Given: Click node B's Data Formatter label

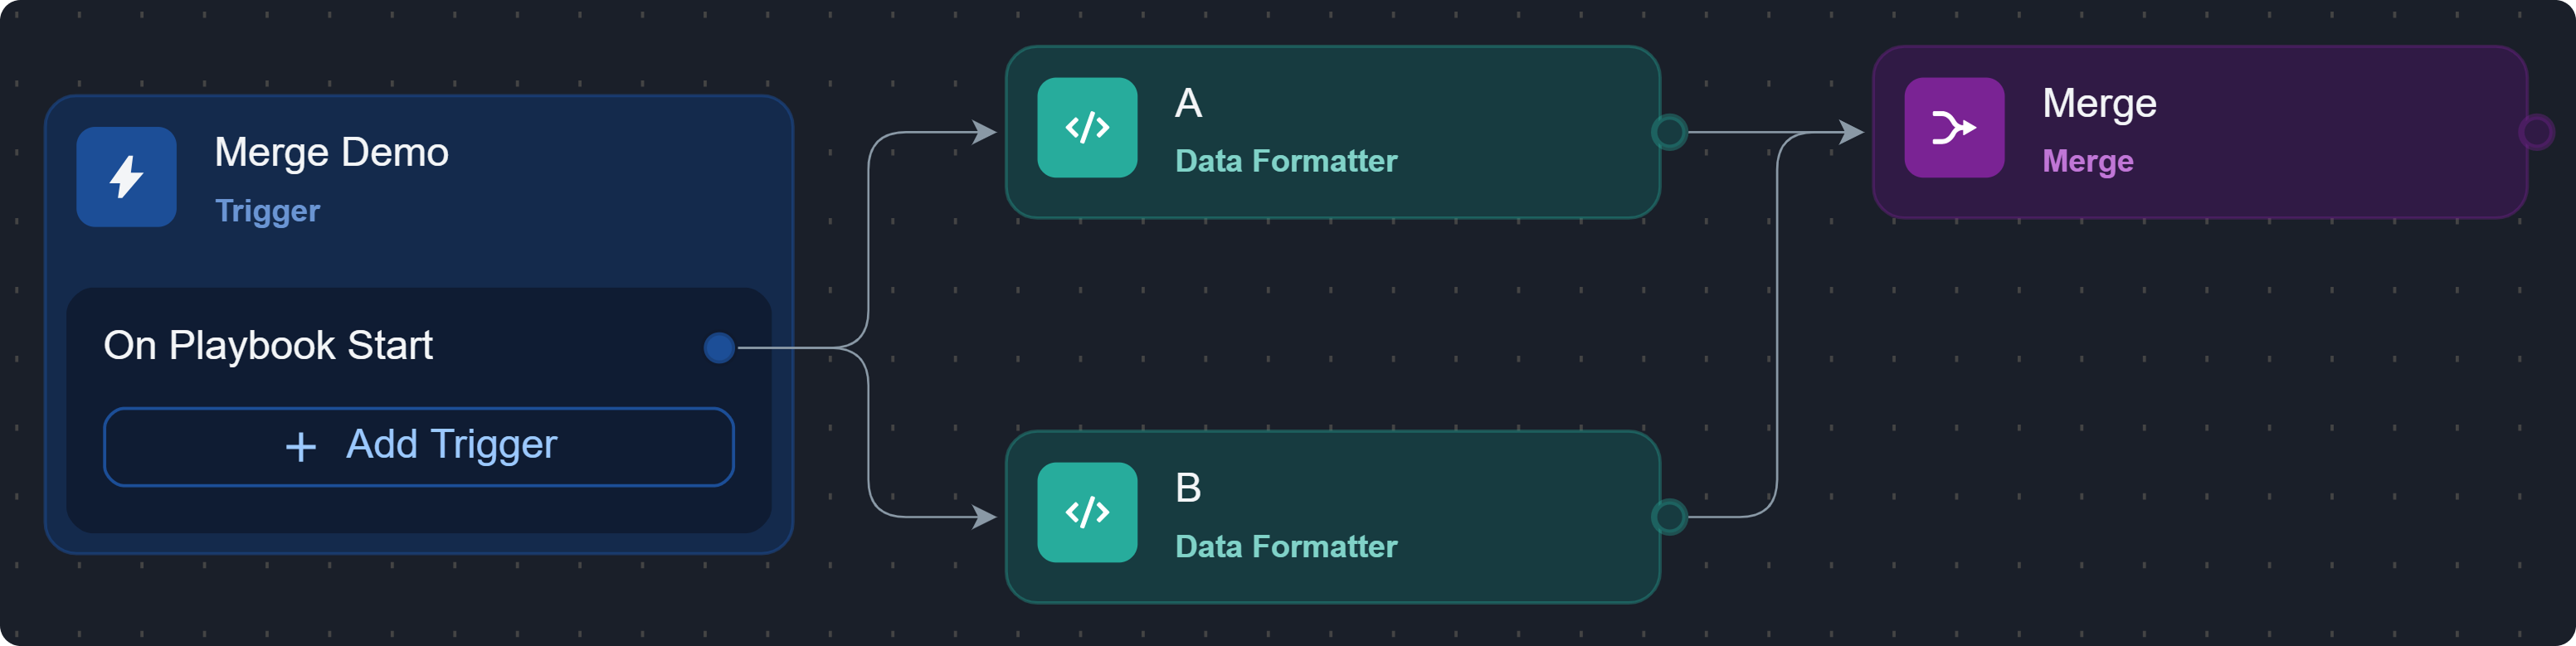Looking at the screenshot, I should point(1285,547).
